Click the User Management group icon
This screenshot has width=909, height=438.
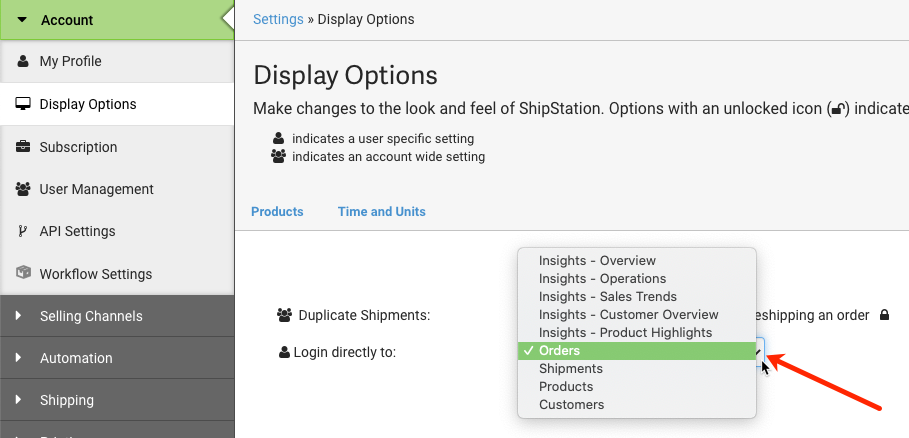[x=23, y=189]
